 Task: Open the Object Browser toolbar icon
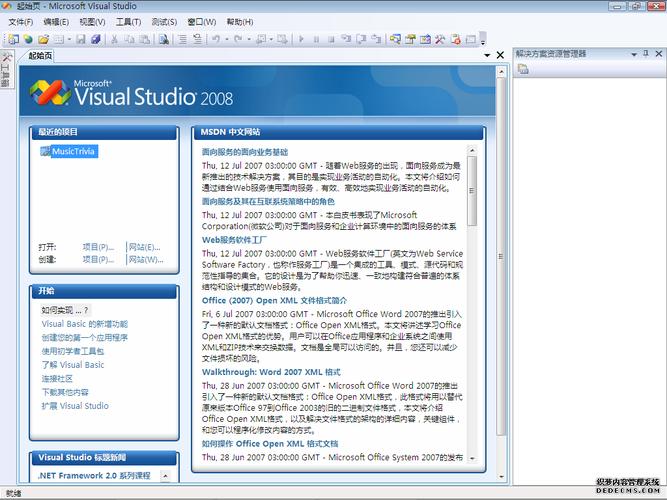tap(425, 39)
